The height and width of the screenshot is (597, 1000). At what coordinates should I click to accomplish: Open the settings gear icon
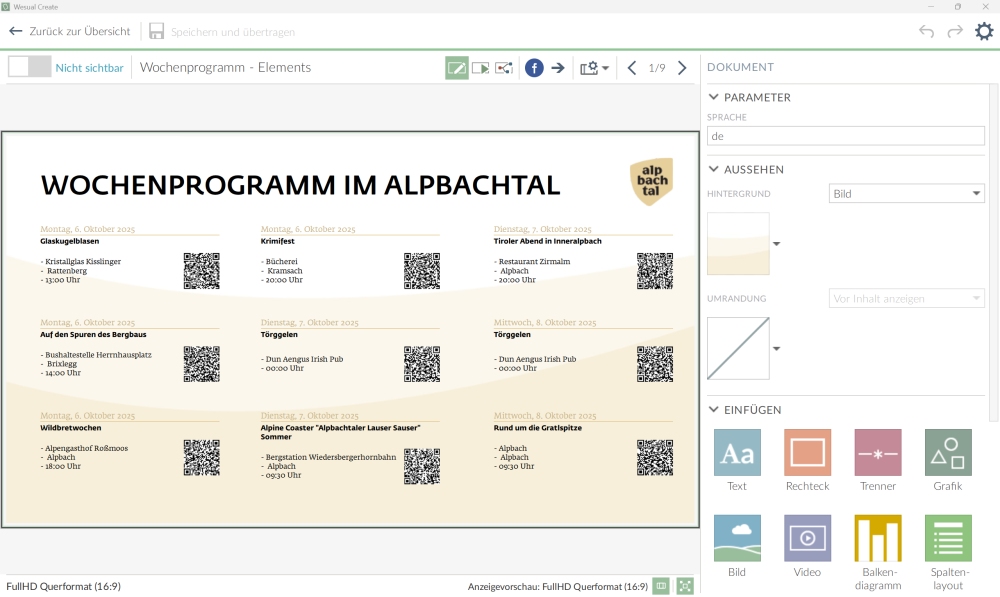(x=984, y=31)
